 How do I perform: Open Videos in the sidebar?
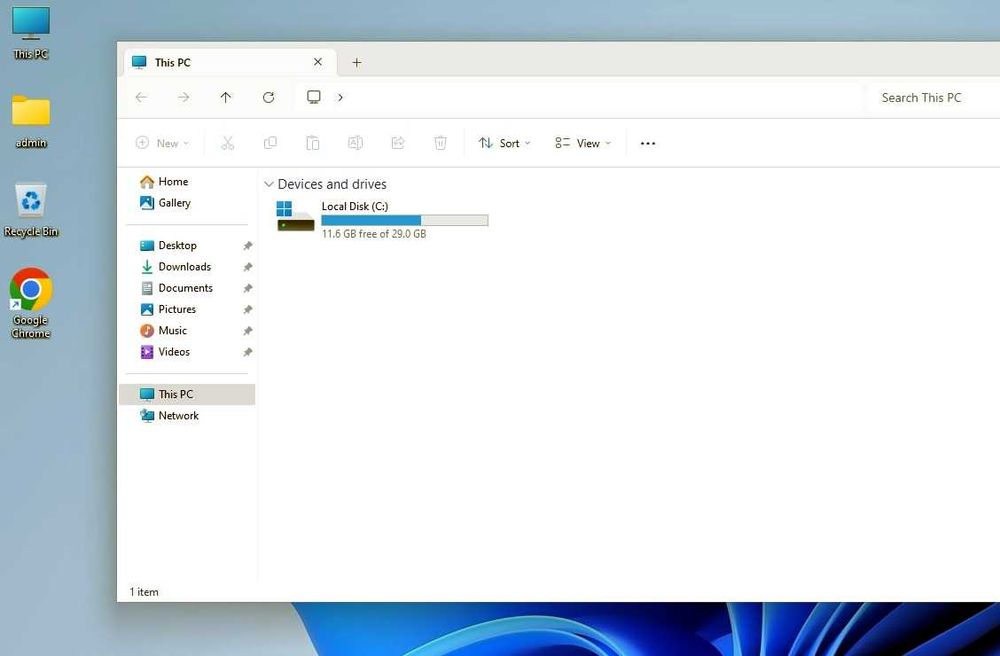coord(165,352)
